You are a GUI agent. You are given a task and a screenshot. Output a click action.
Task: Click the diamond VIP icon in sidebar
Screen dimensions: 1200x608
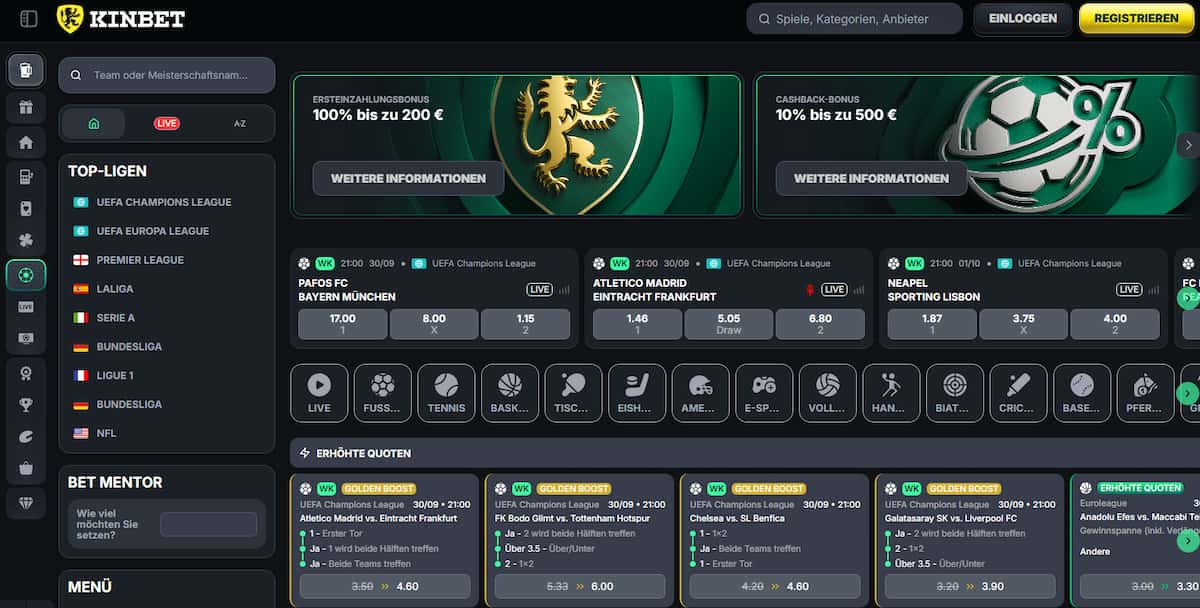pos(26,501)
